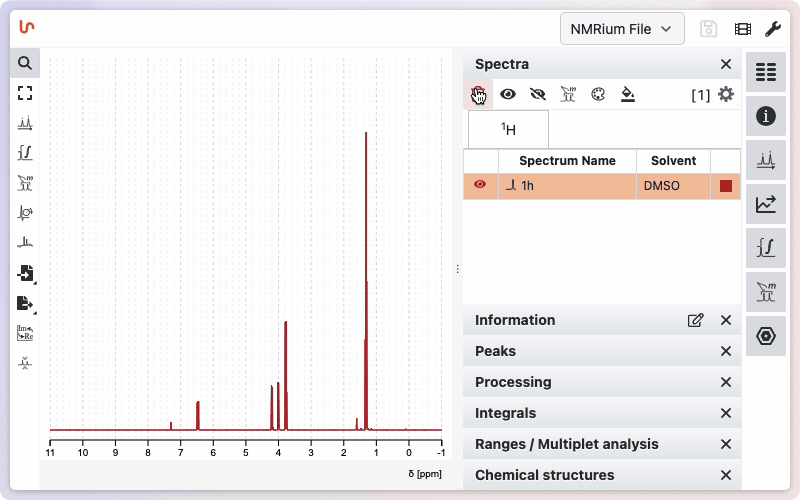This screenshot has width=800, height=500.
Task: Click the red color swatch for 1h spectrum
Action: coord(725,186)
